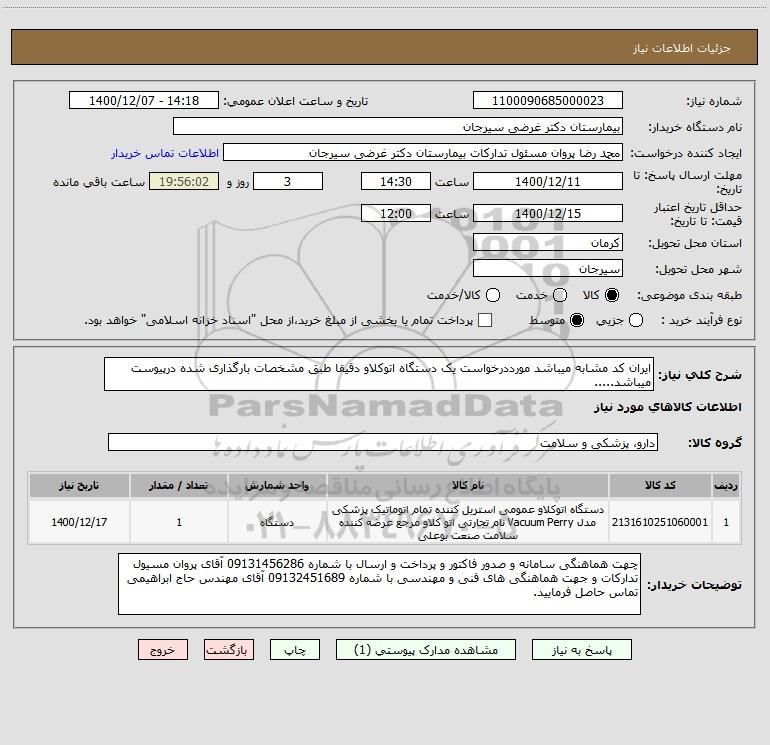Open the اطلاعات تماس خریدار link

tap(165, 153)
